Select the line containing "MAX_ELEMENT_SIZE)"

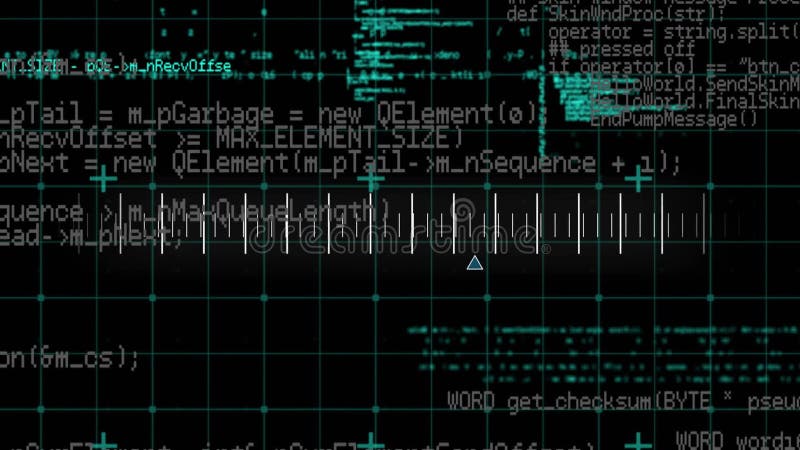pos(231,138)
